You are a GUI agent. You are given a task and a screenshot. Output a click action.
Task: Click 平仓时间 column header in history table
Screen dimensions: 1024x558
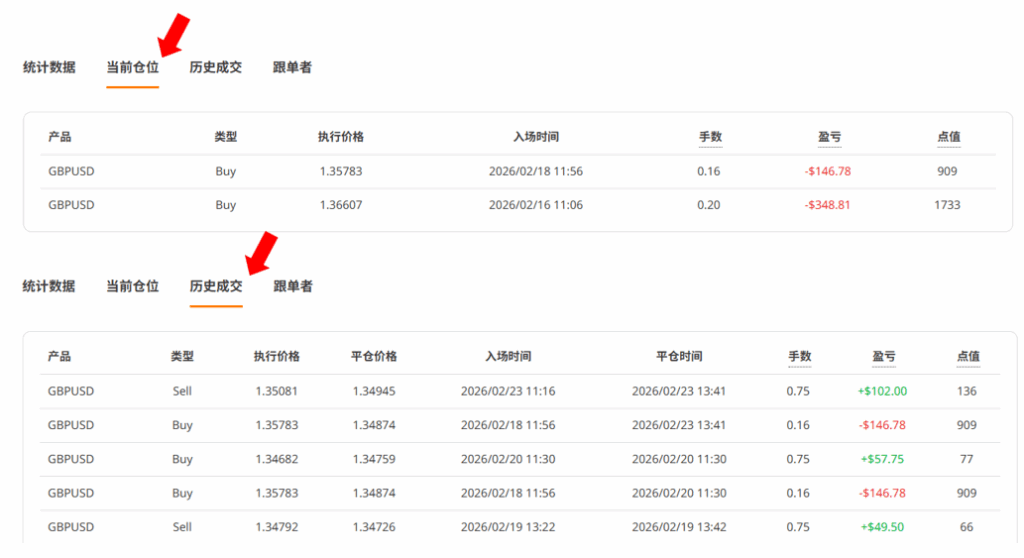(679, 356)
